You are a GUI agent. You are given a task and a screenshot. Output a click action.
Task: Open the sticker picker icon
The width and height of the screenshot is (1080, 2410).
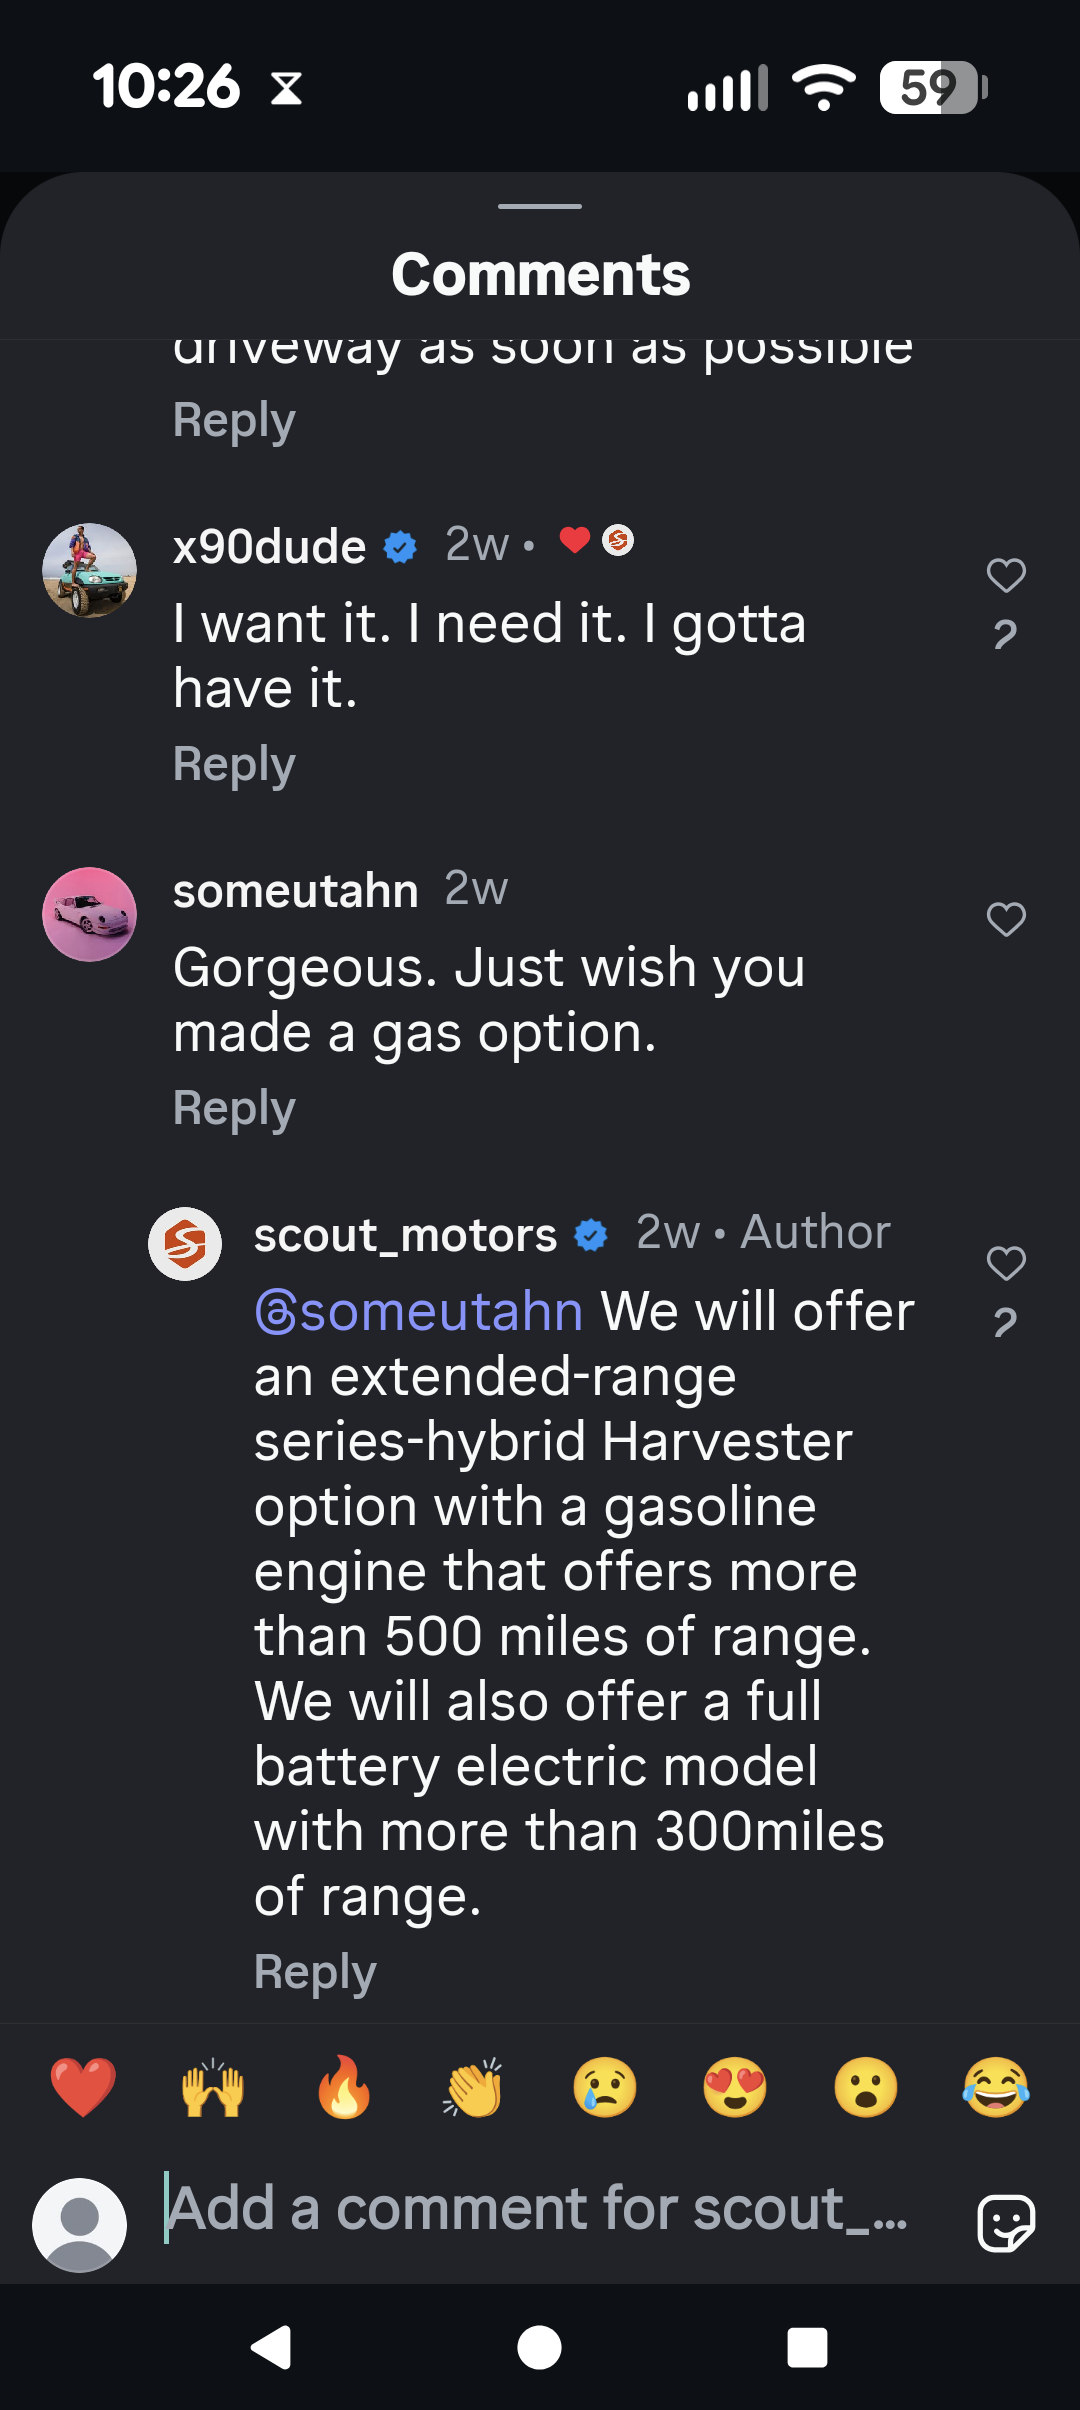coord(1005,2223)
